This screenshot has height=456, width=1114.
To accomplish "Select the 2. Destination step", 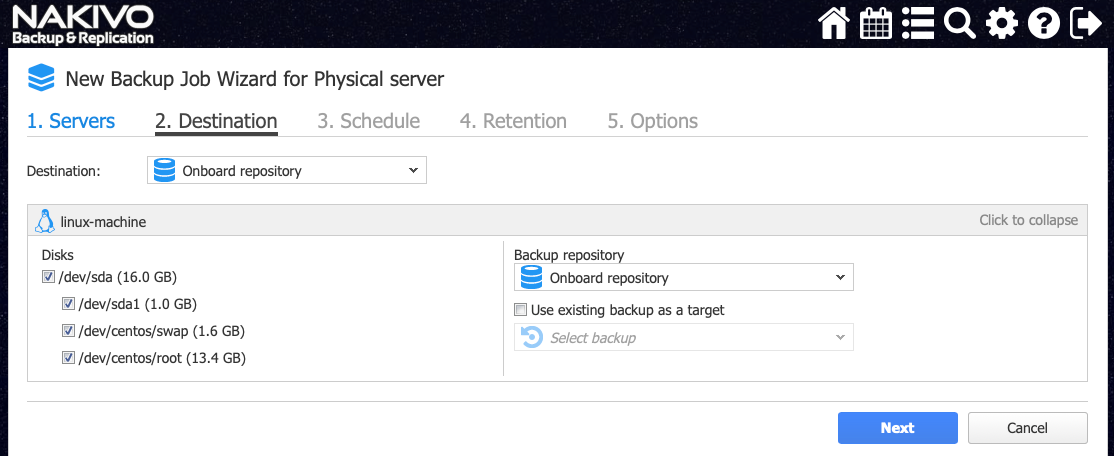I will [x=216, y=121].
